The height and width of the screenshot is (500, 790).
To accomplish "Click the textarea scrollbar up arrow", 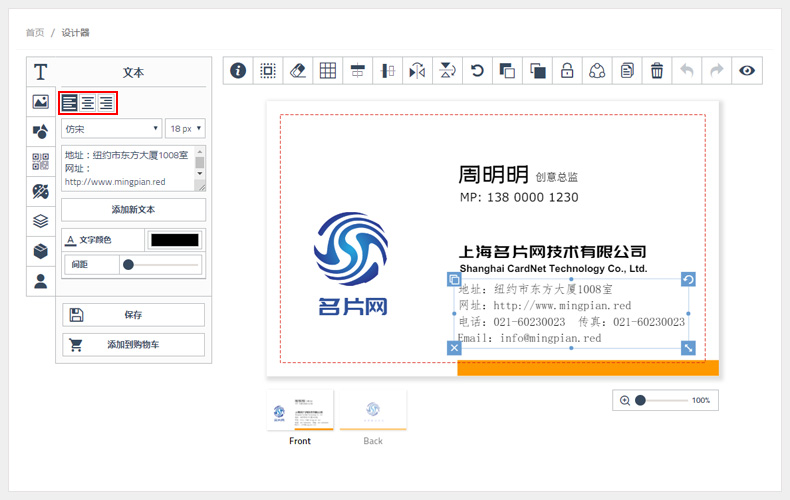I will [x=200, y=151].
